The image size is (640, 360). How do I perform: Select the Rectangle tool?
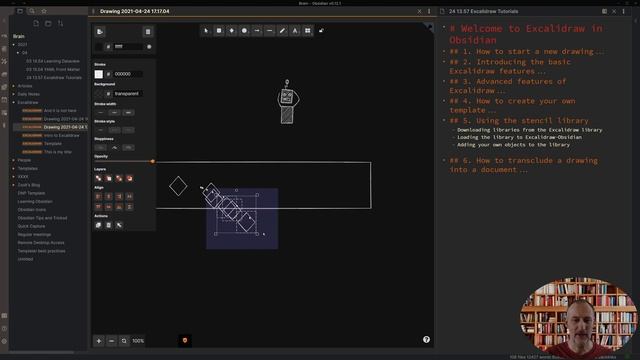click(219, 31)
